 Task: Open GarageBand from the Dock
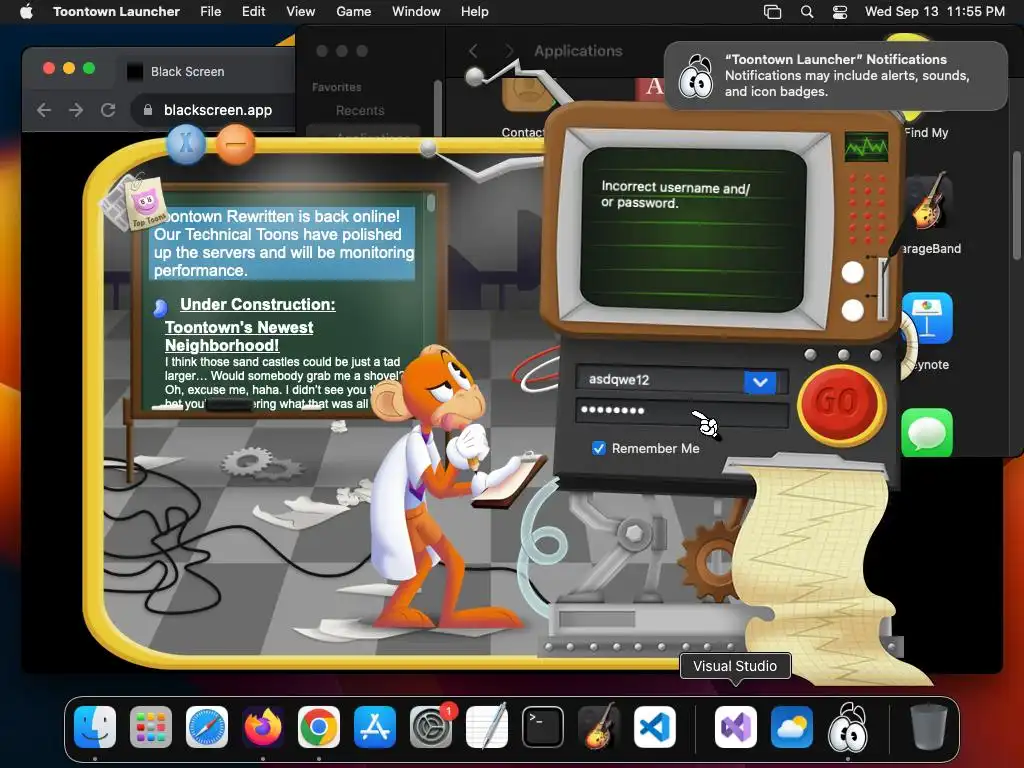599,727
